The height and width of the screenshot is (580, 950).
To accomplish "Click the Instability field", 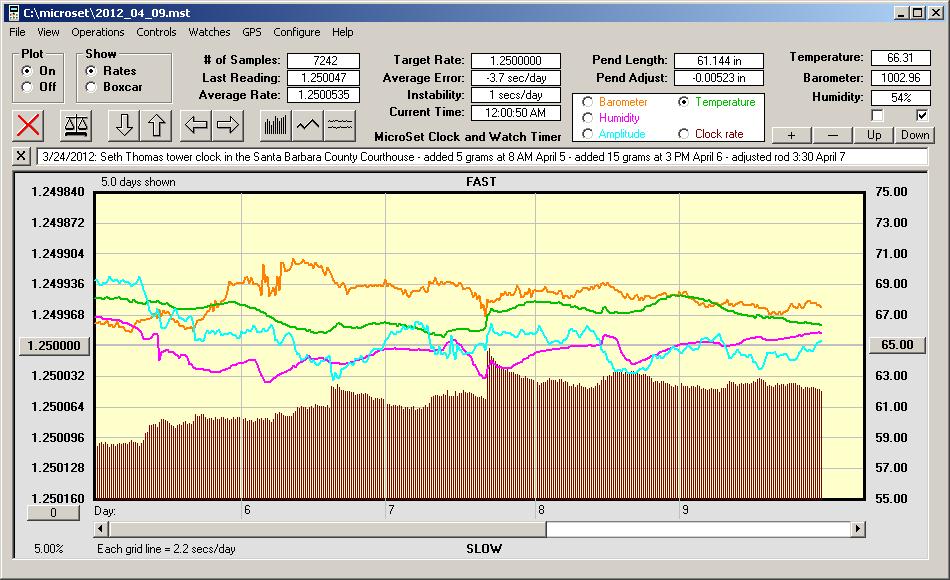I will pyautogui.click(x=516, y=95).
